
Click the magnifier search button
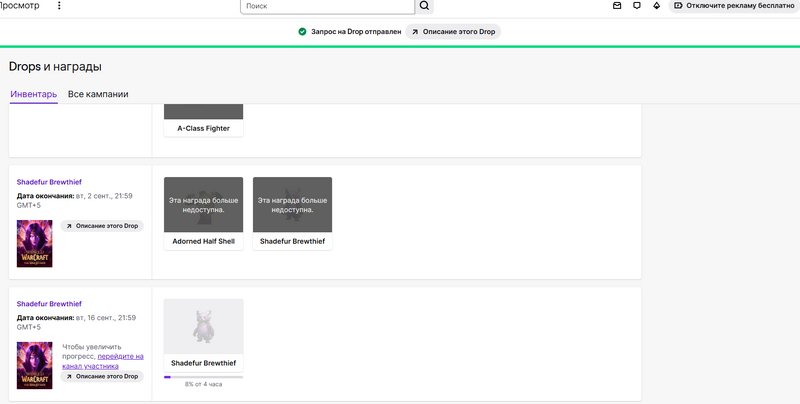point(424,6)
